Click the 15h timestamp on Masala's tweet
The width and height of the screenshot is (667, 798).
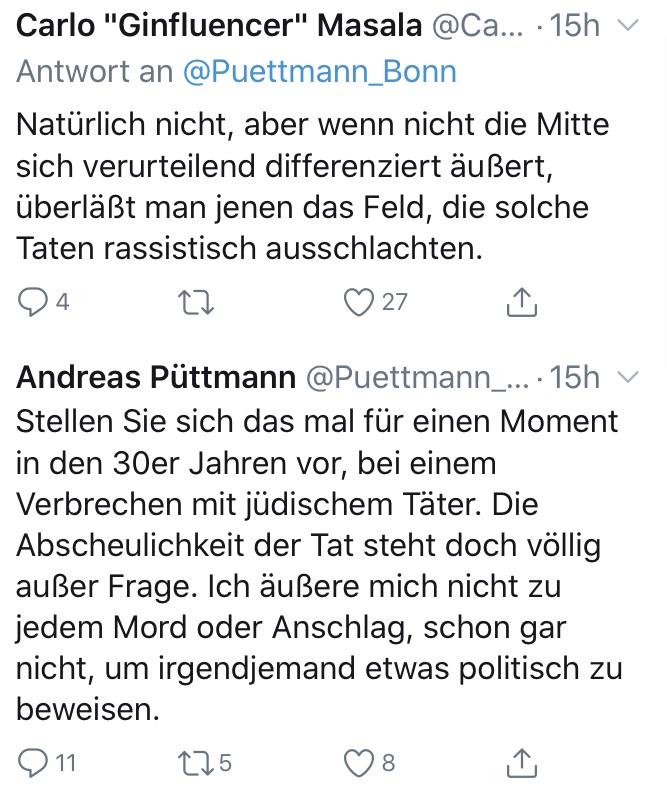[575, 27]
